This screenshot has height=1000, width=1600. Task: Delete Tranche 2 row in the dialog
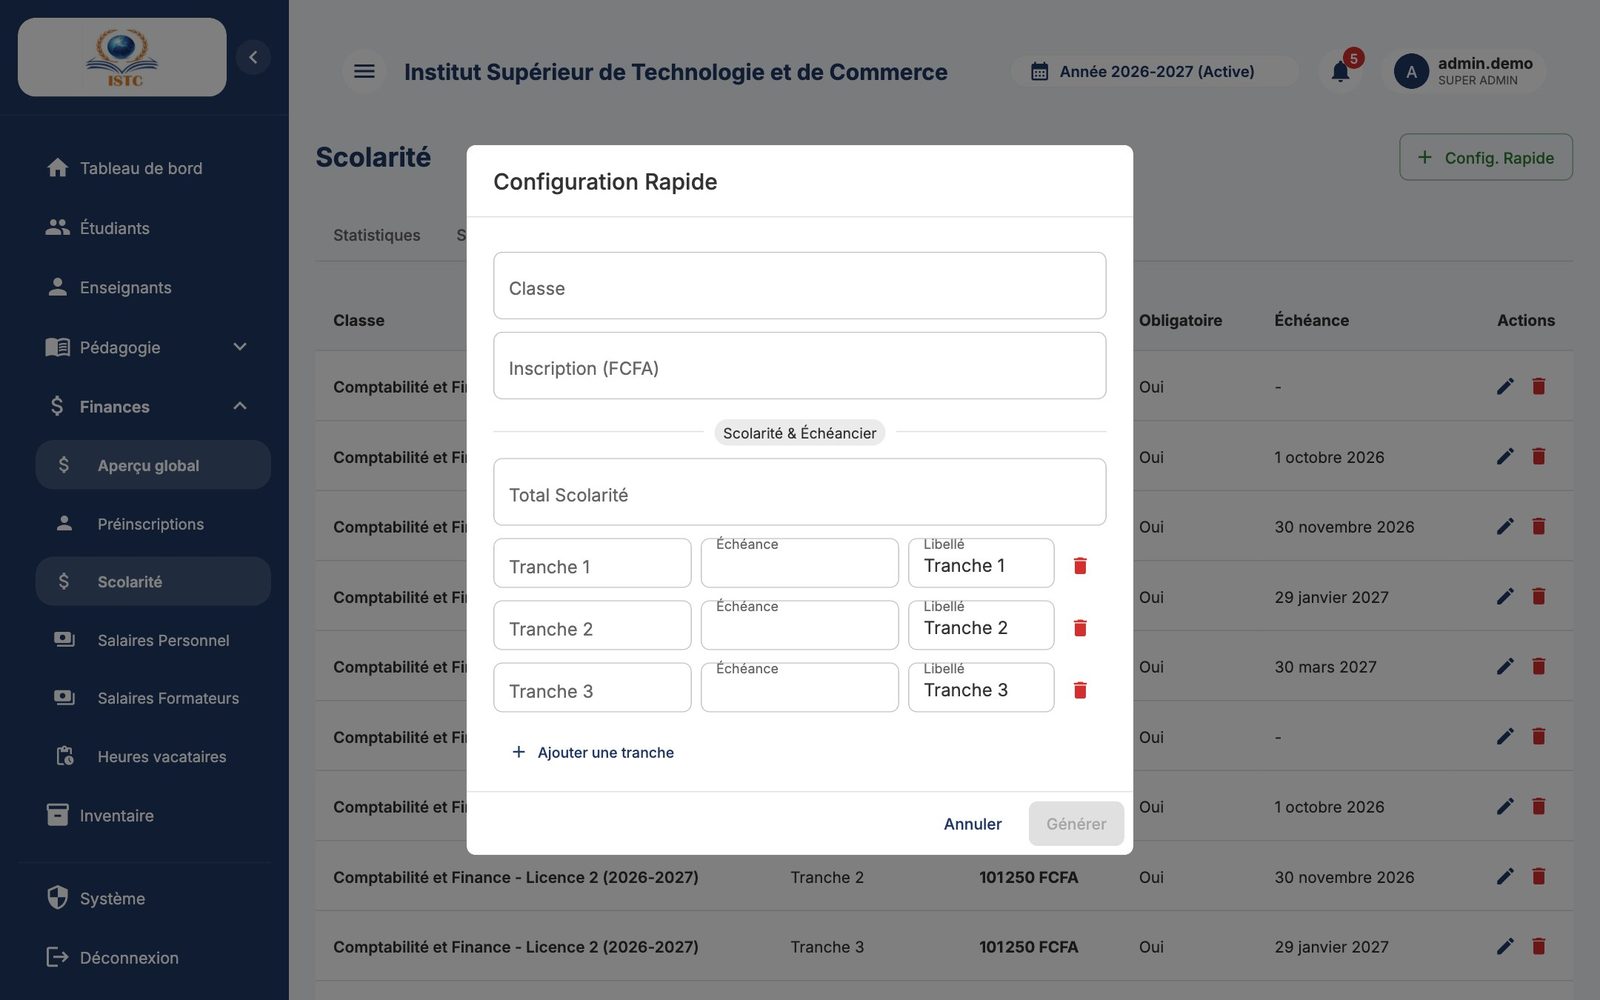click(1080, 628)
